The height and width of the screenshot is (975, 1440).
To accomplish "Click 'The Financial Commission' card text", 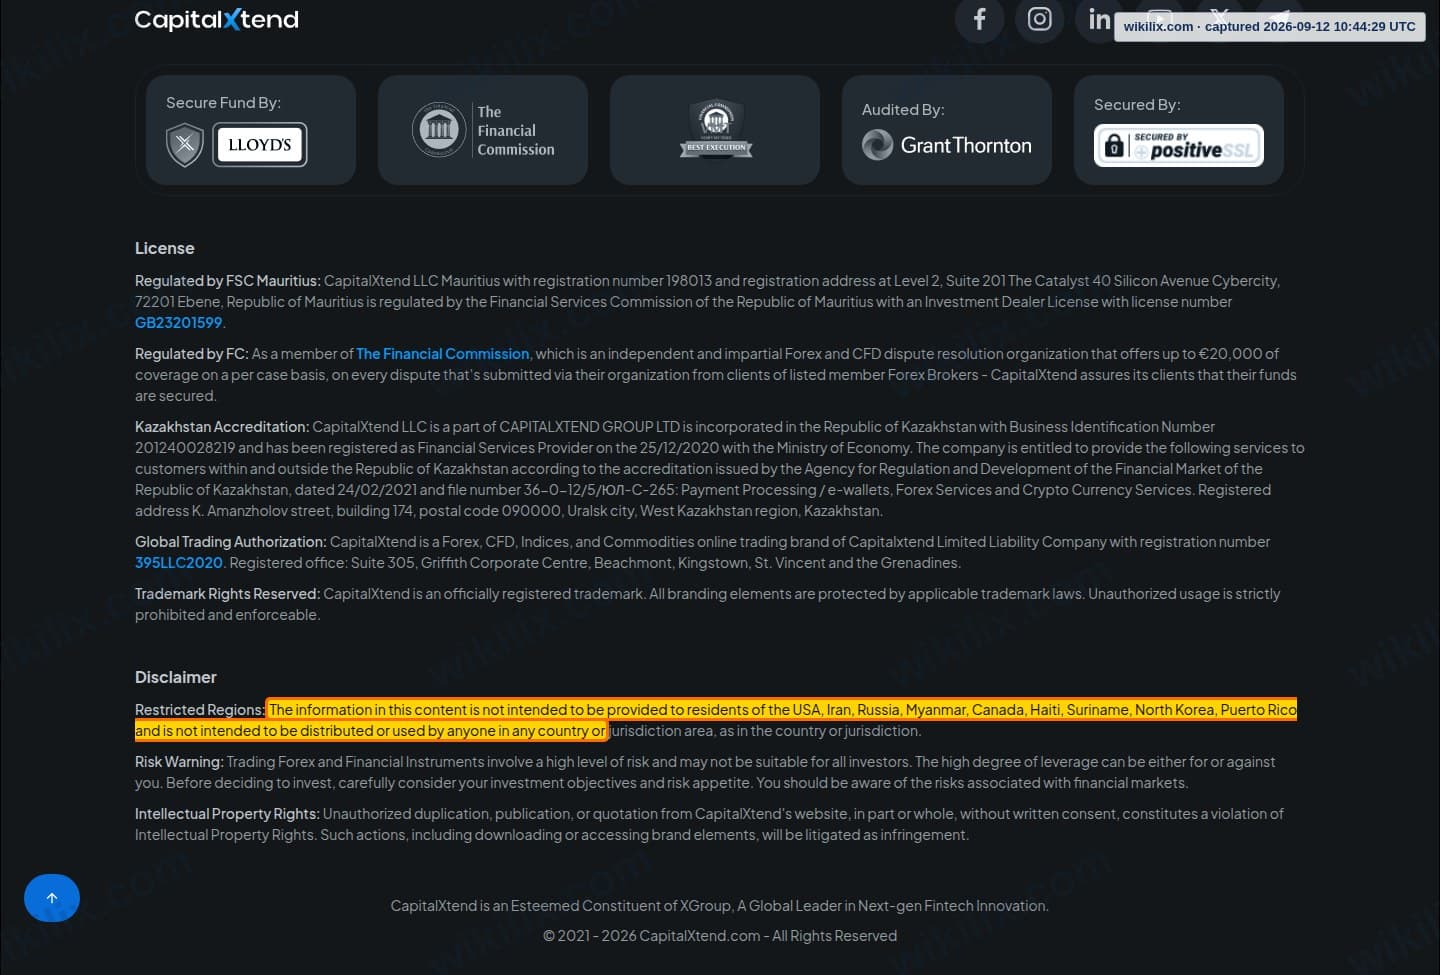I will pyautogui.click(x=516, y=130).
